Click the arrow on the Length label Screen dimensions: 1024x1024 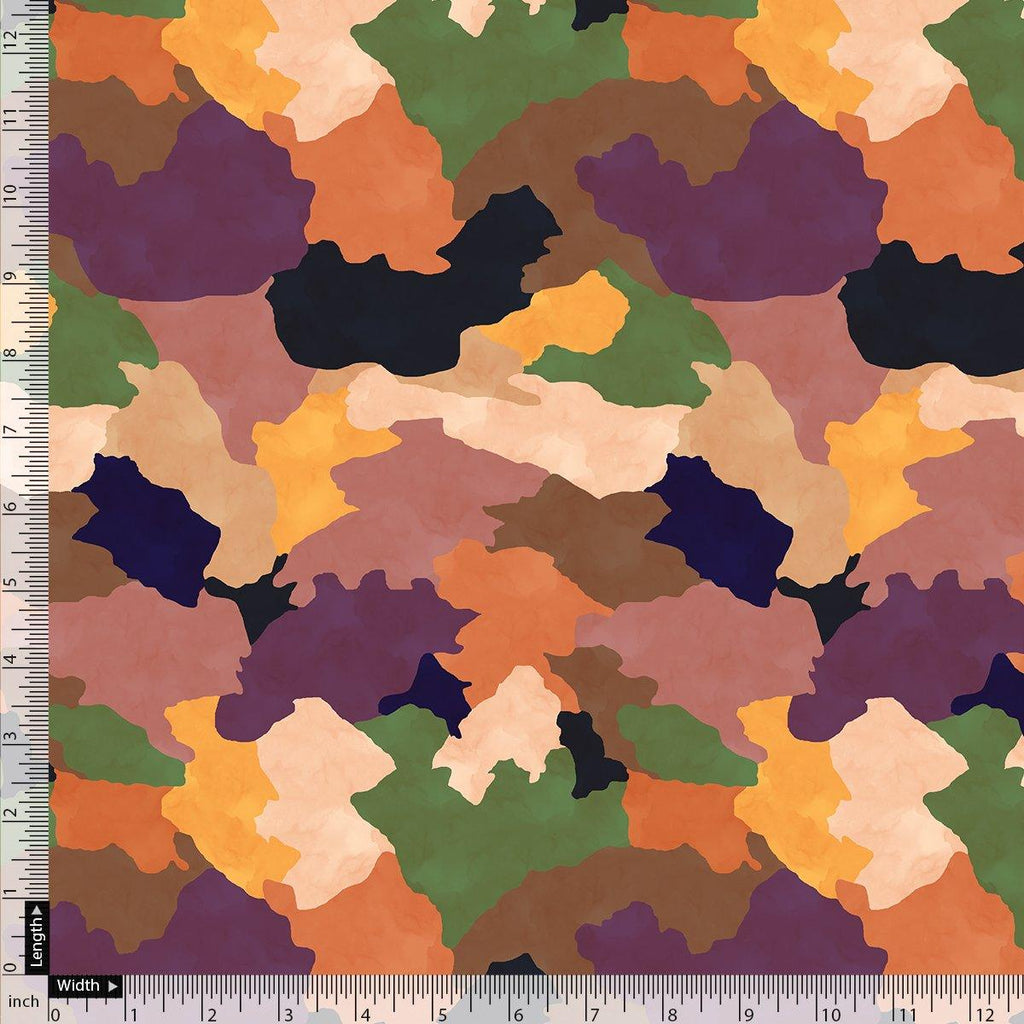point(37,910)
